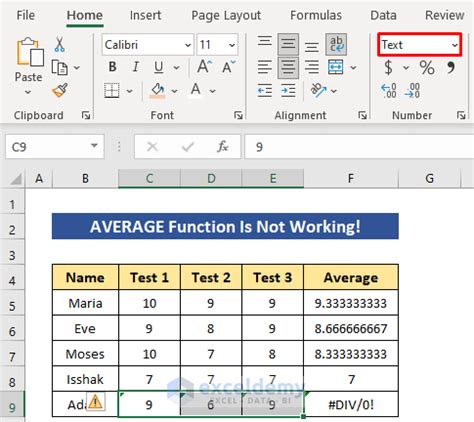Viewport: 474px width, 422px height.
Task: Toggle Italic formatting
Action: tap(135, 67)
